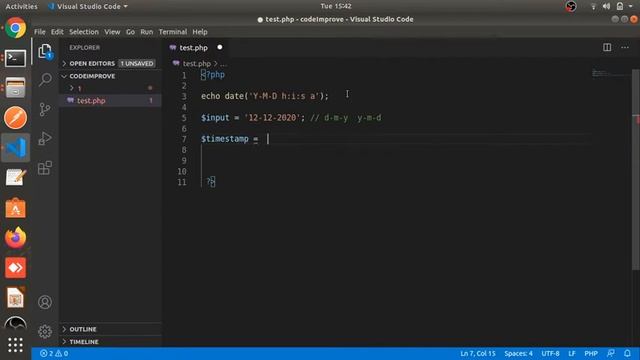Click the editor vertical scrollbar

point(636,169)
